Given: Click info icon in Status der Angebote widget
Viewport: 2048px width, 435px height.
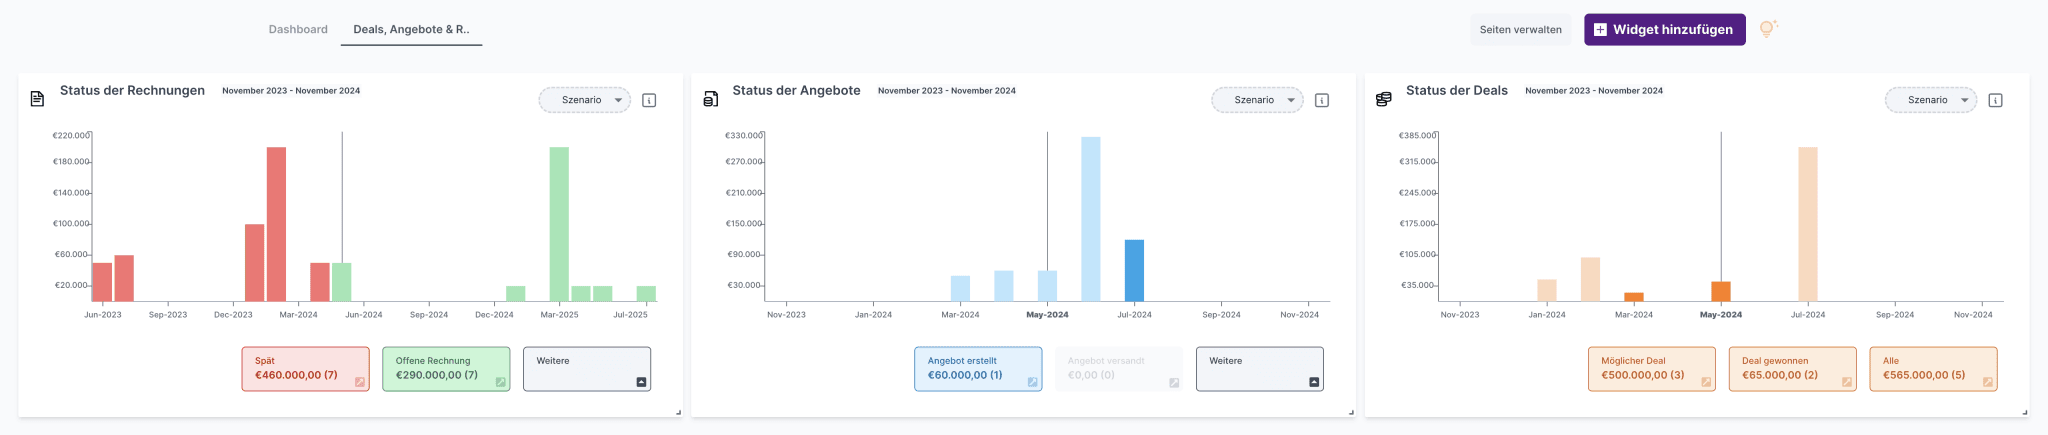Looking at the screenshot, I should point(1322,100).
